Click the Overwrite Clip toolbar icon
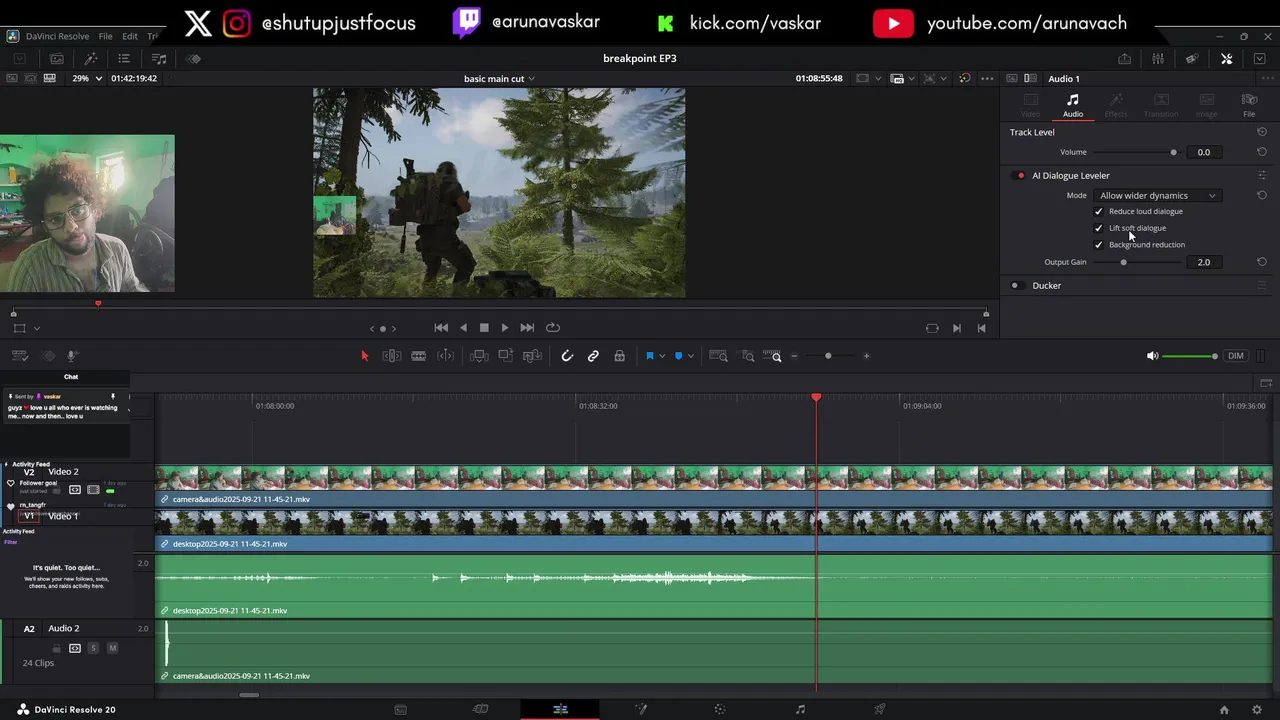The height and width of the screenshot is (720, 1280). 506,356
